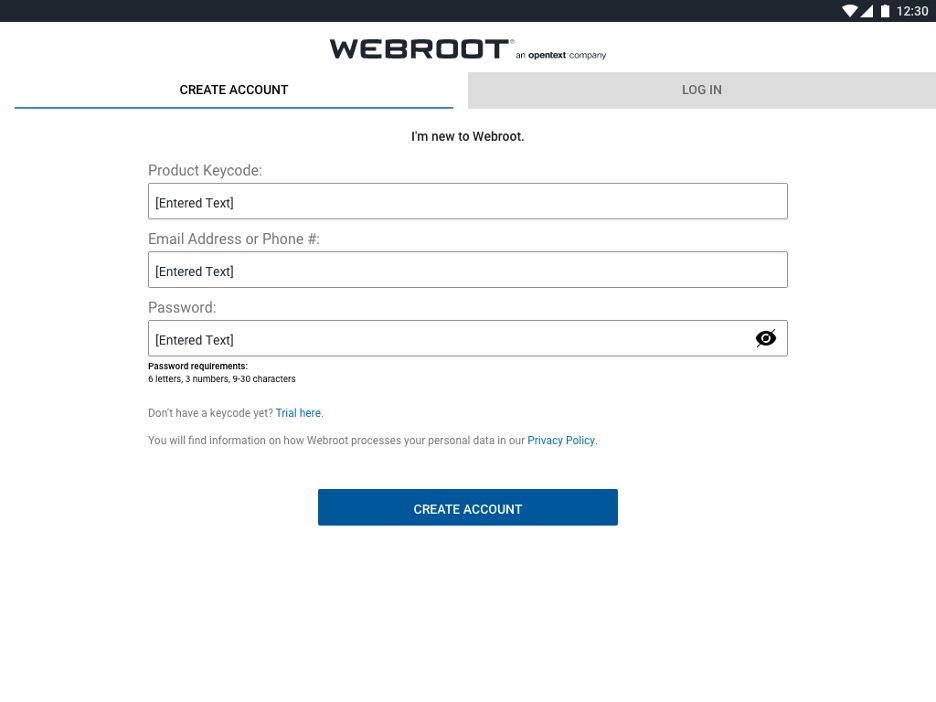The width and height of the screenshot is (936, 702).
Task: Tap the battery status icon
Action: click(885, 11)
